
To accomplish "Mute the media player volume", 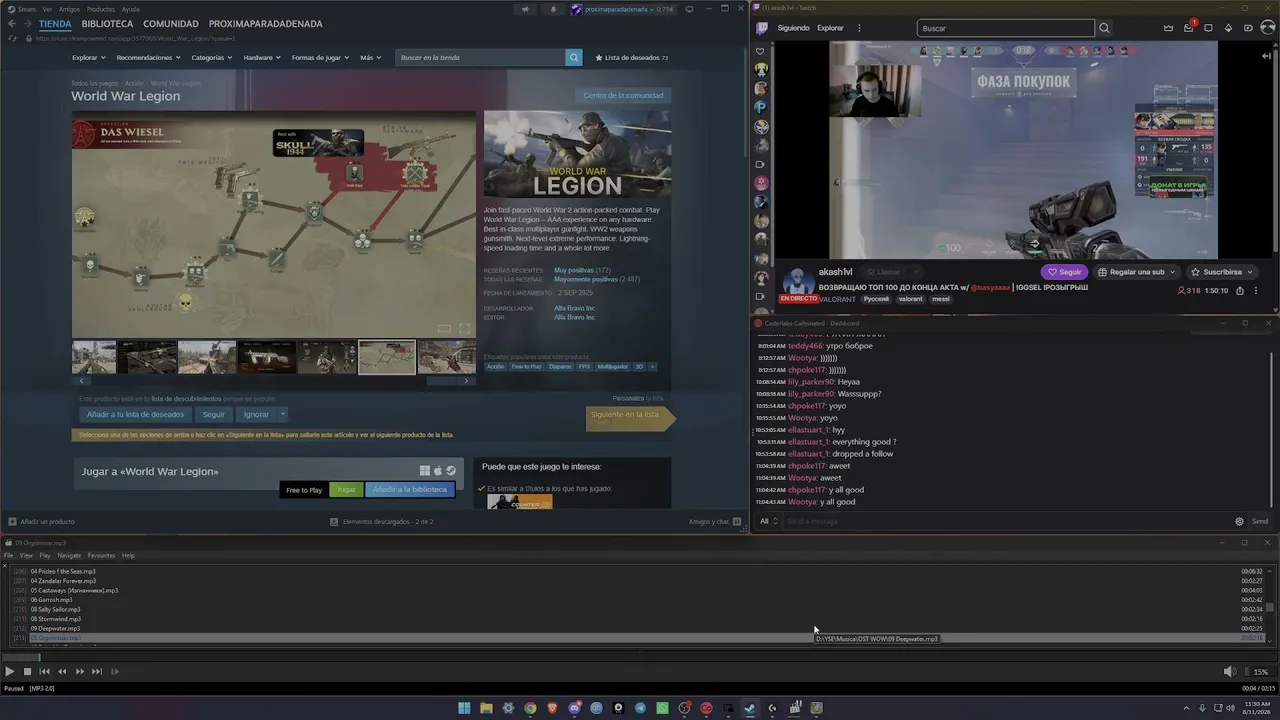I will [x=1230, y=672].
